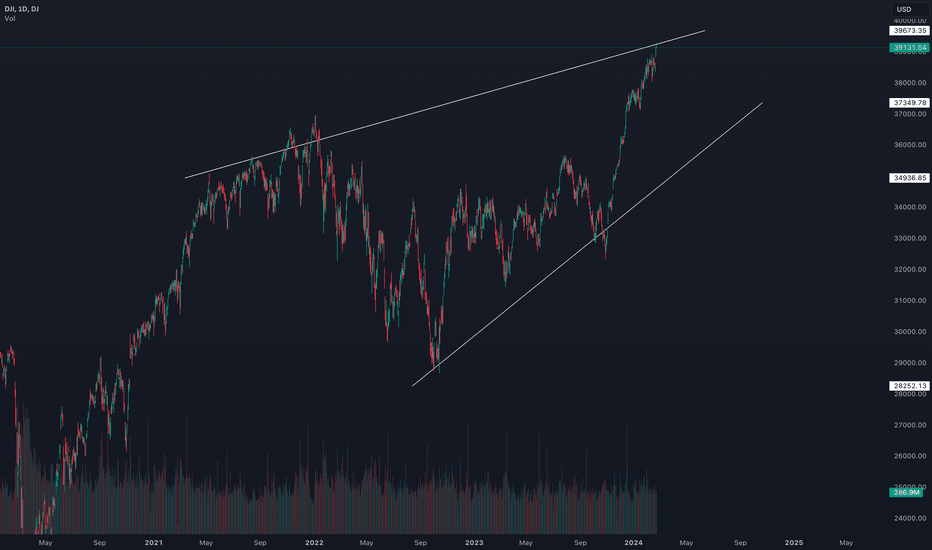Screen dimensions: 932x550
Task: Click the 2021 label on time axis
Action: click(153, 542)
